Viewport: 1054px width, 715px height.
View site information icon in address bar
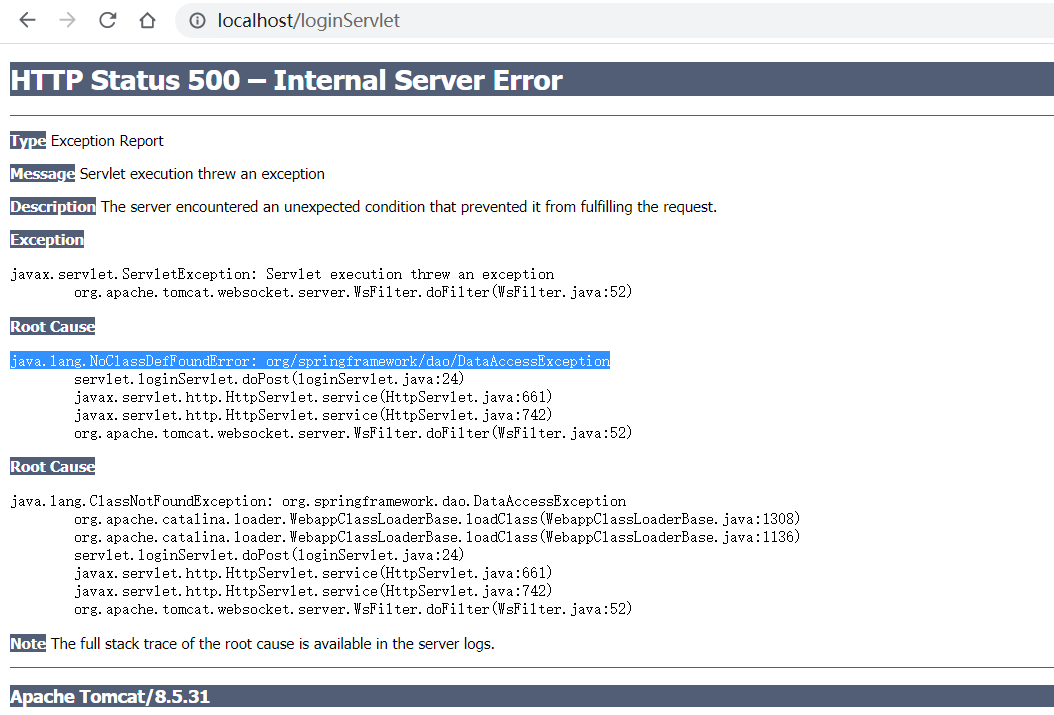point(197,21)
